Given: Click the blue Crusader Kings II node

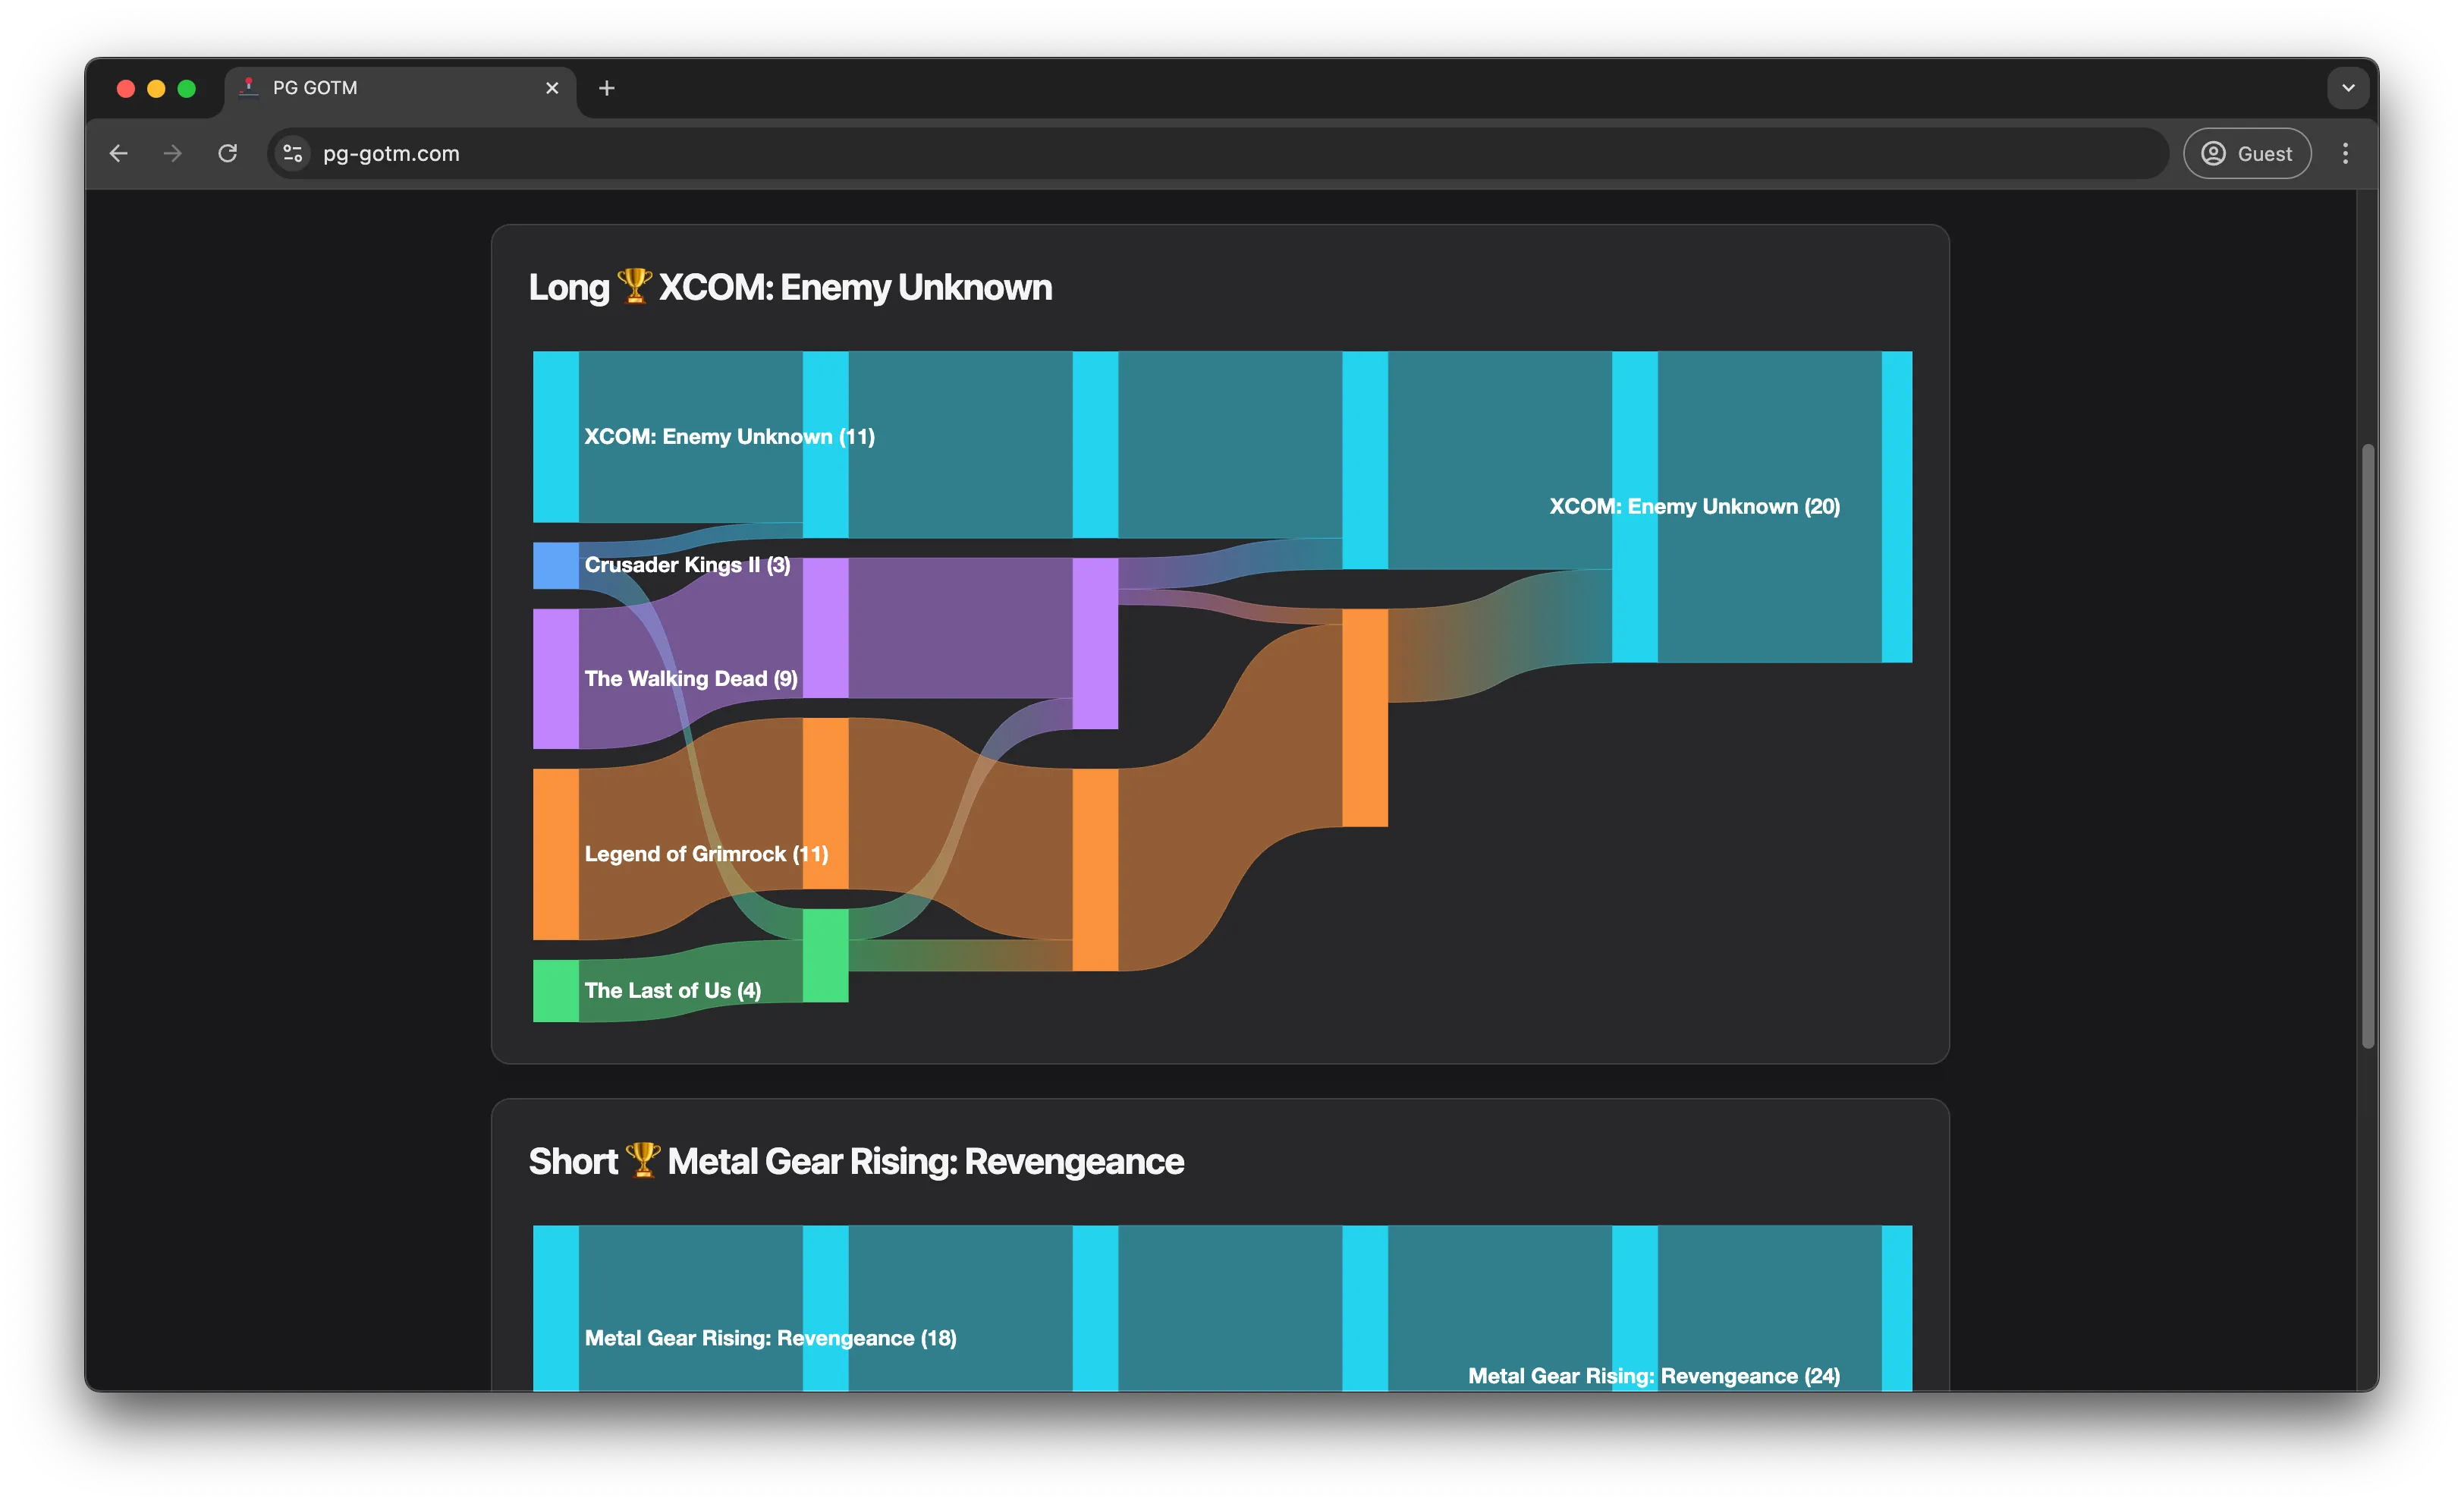Looking at the screenshot, I should coord(555,565).
